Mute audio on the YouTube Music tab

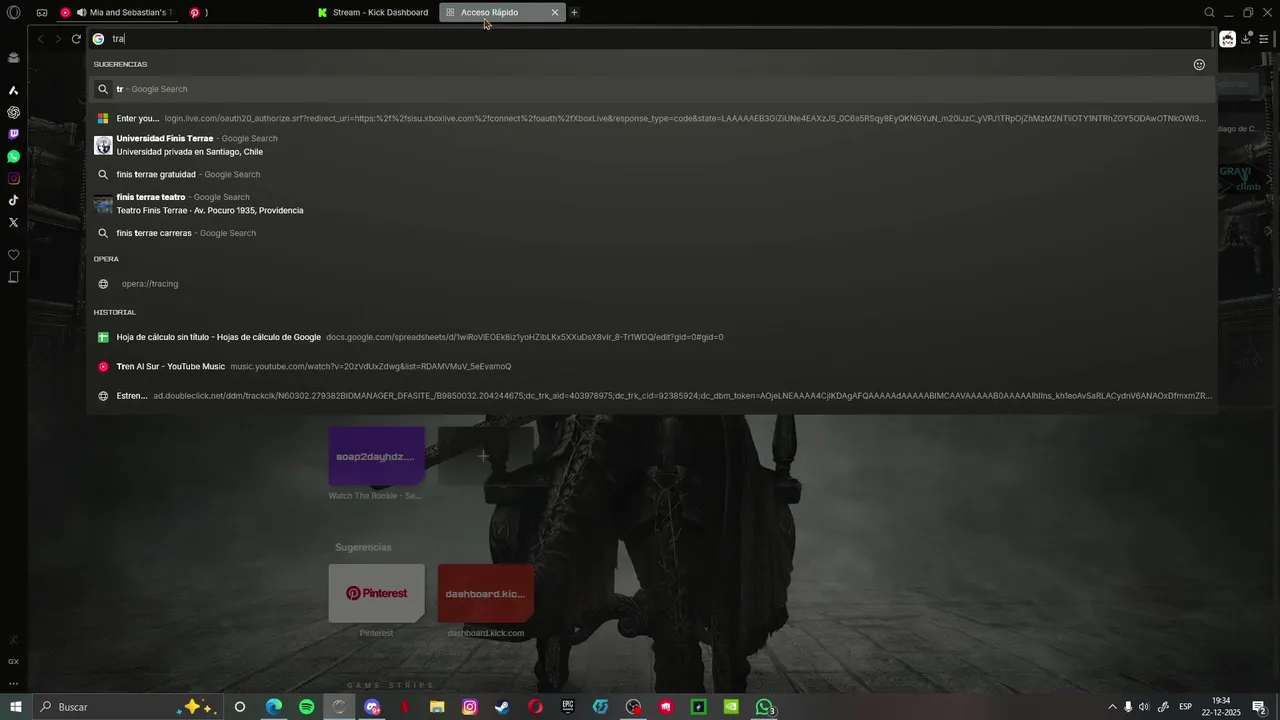[x=81, y=13]
